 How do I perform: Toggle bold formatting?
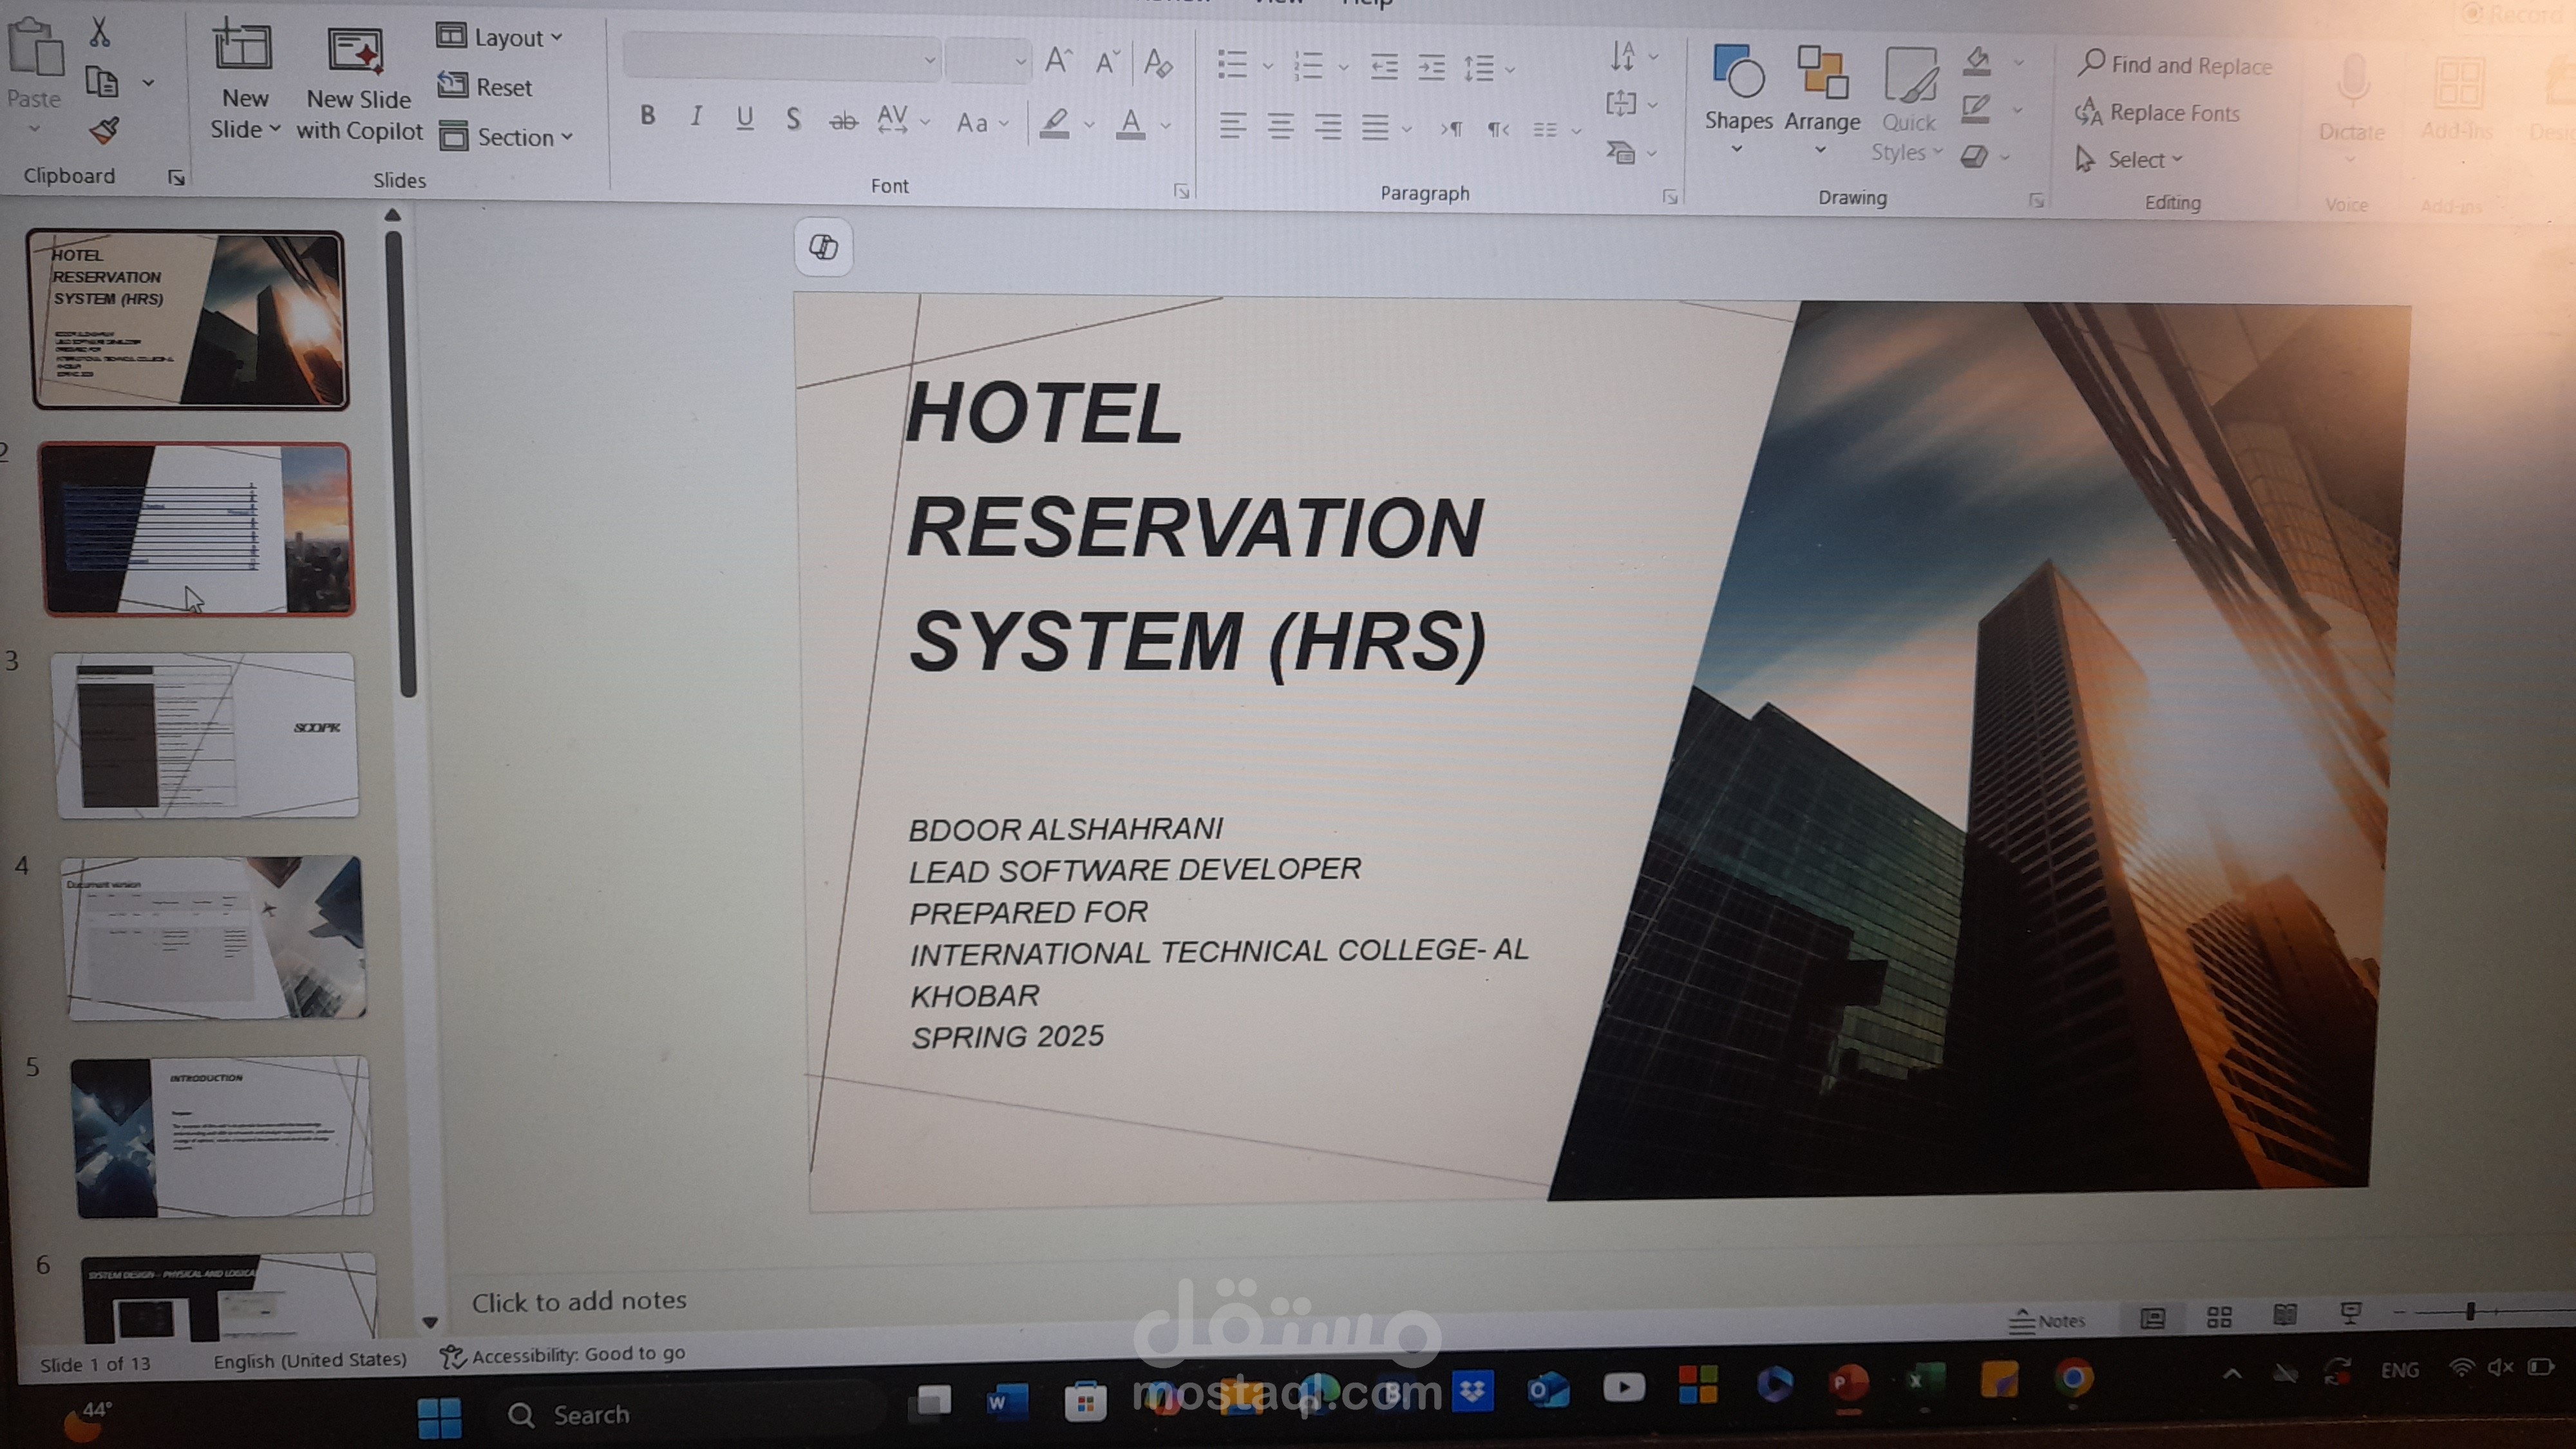[x=647, y=116]
